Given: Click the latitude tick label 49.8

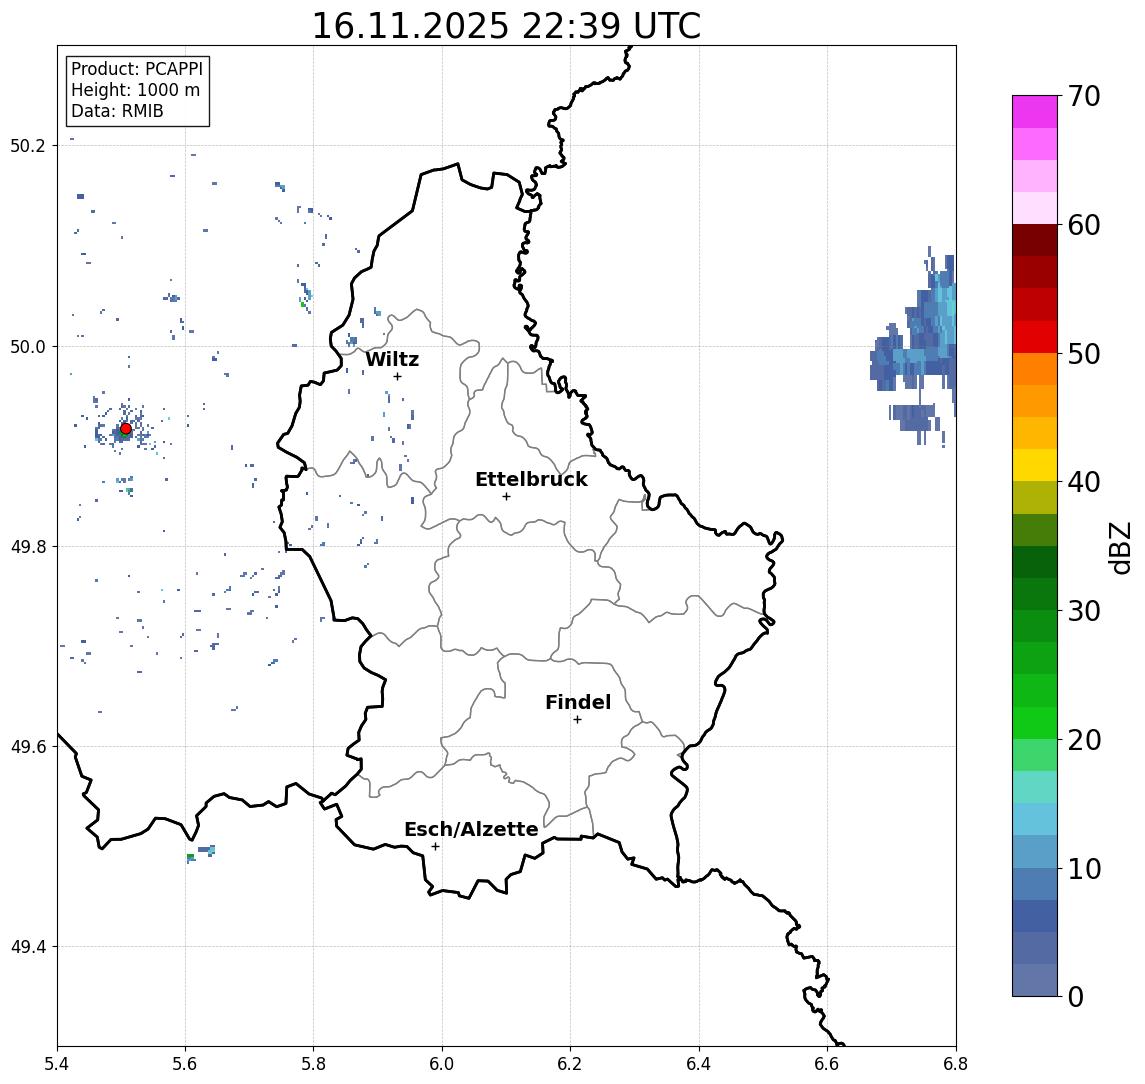Looking at the screenshot, I should point(28,546).
